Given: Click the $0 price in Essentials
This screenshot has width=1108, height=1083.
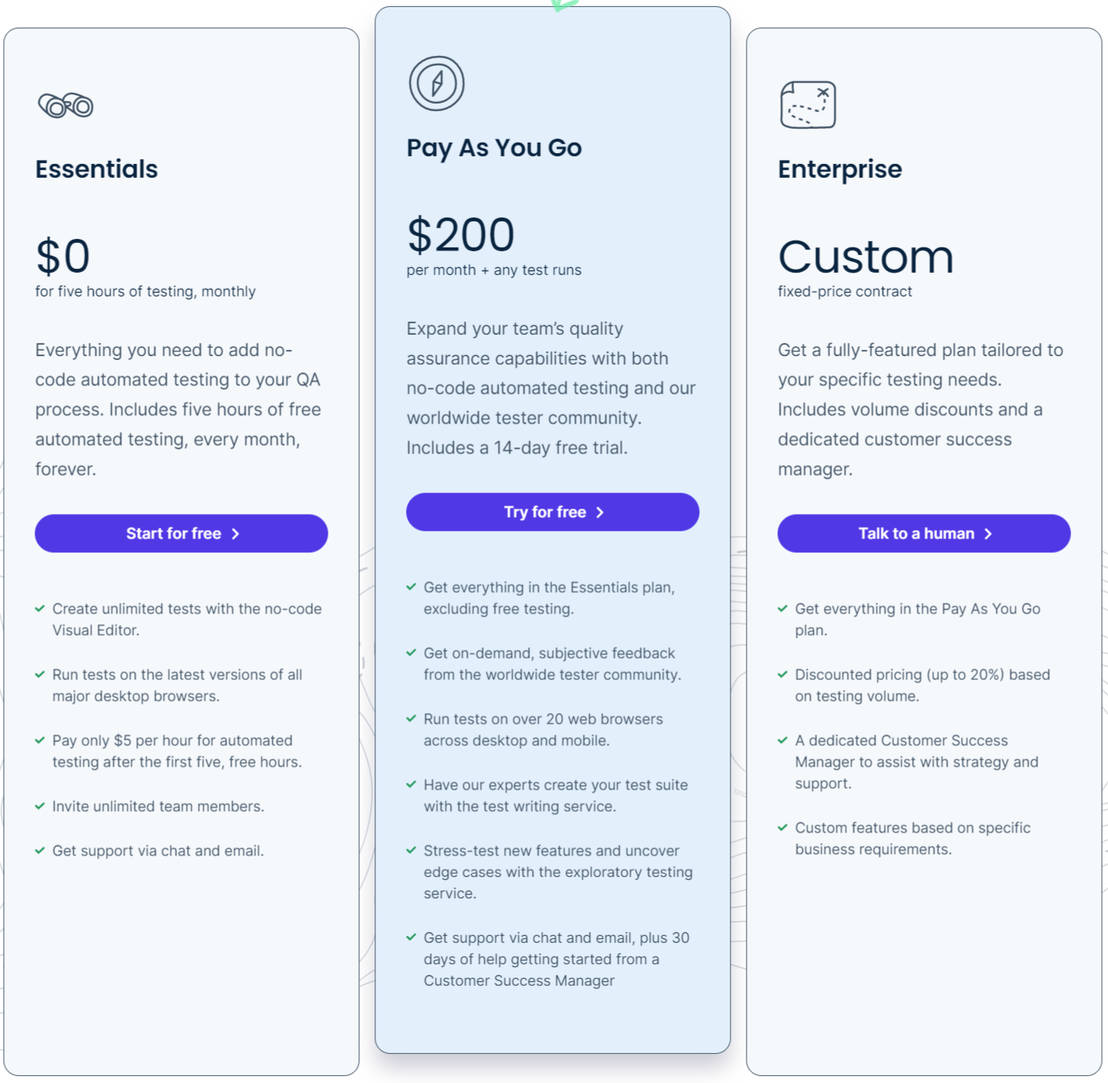Looking at the screenshot, I should click(x=63, y=258).
